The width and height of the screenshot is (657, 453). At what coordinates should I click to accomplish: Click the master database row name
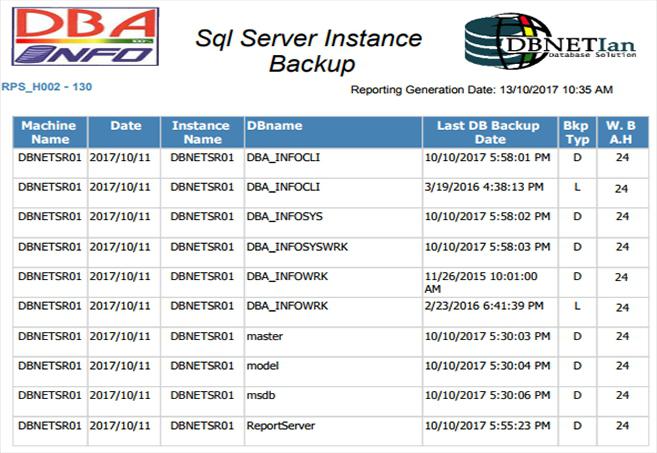264,337
